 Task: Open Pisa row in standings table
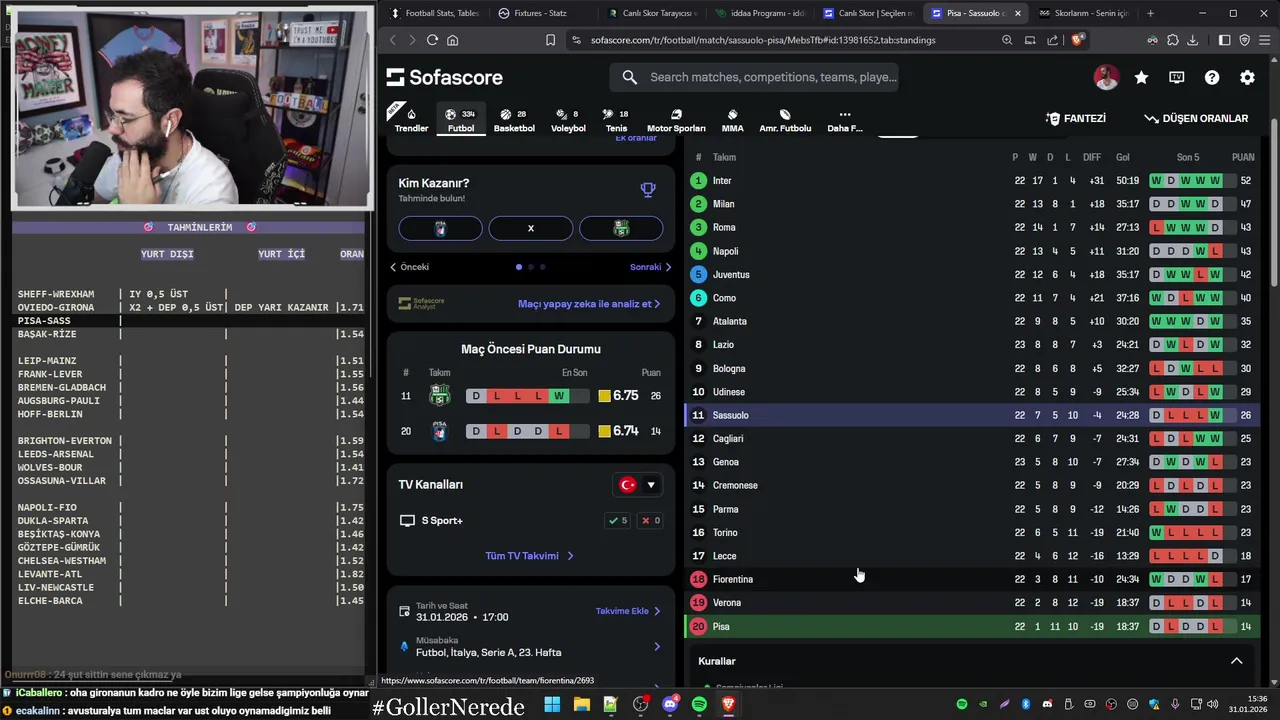972,626
